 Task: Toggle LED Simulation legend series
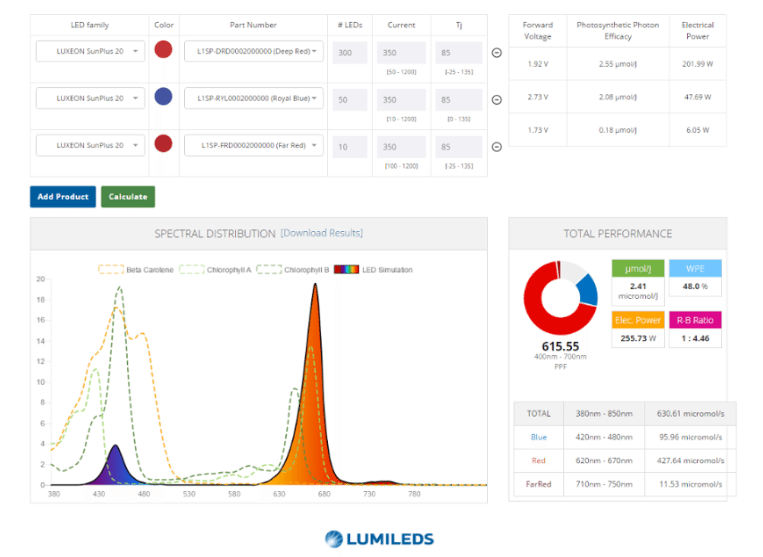coord(373,270)
